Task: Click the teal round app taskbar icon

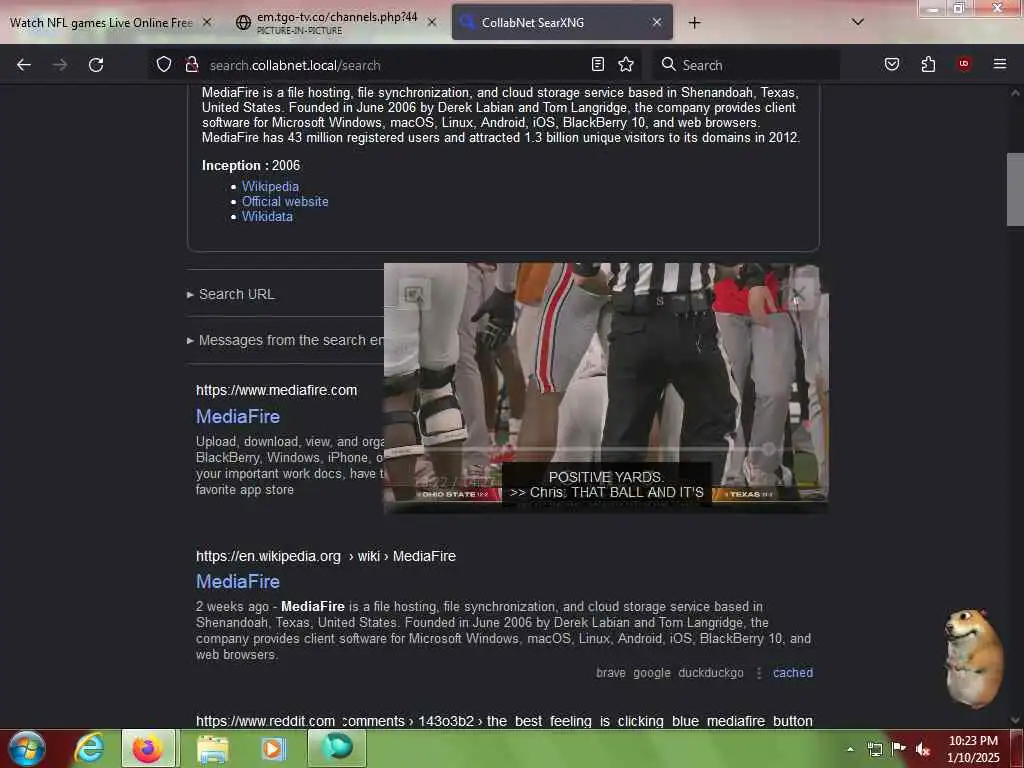Action: tap(336, 748)
